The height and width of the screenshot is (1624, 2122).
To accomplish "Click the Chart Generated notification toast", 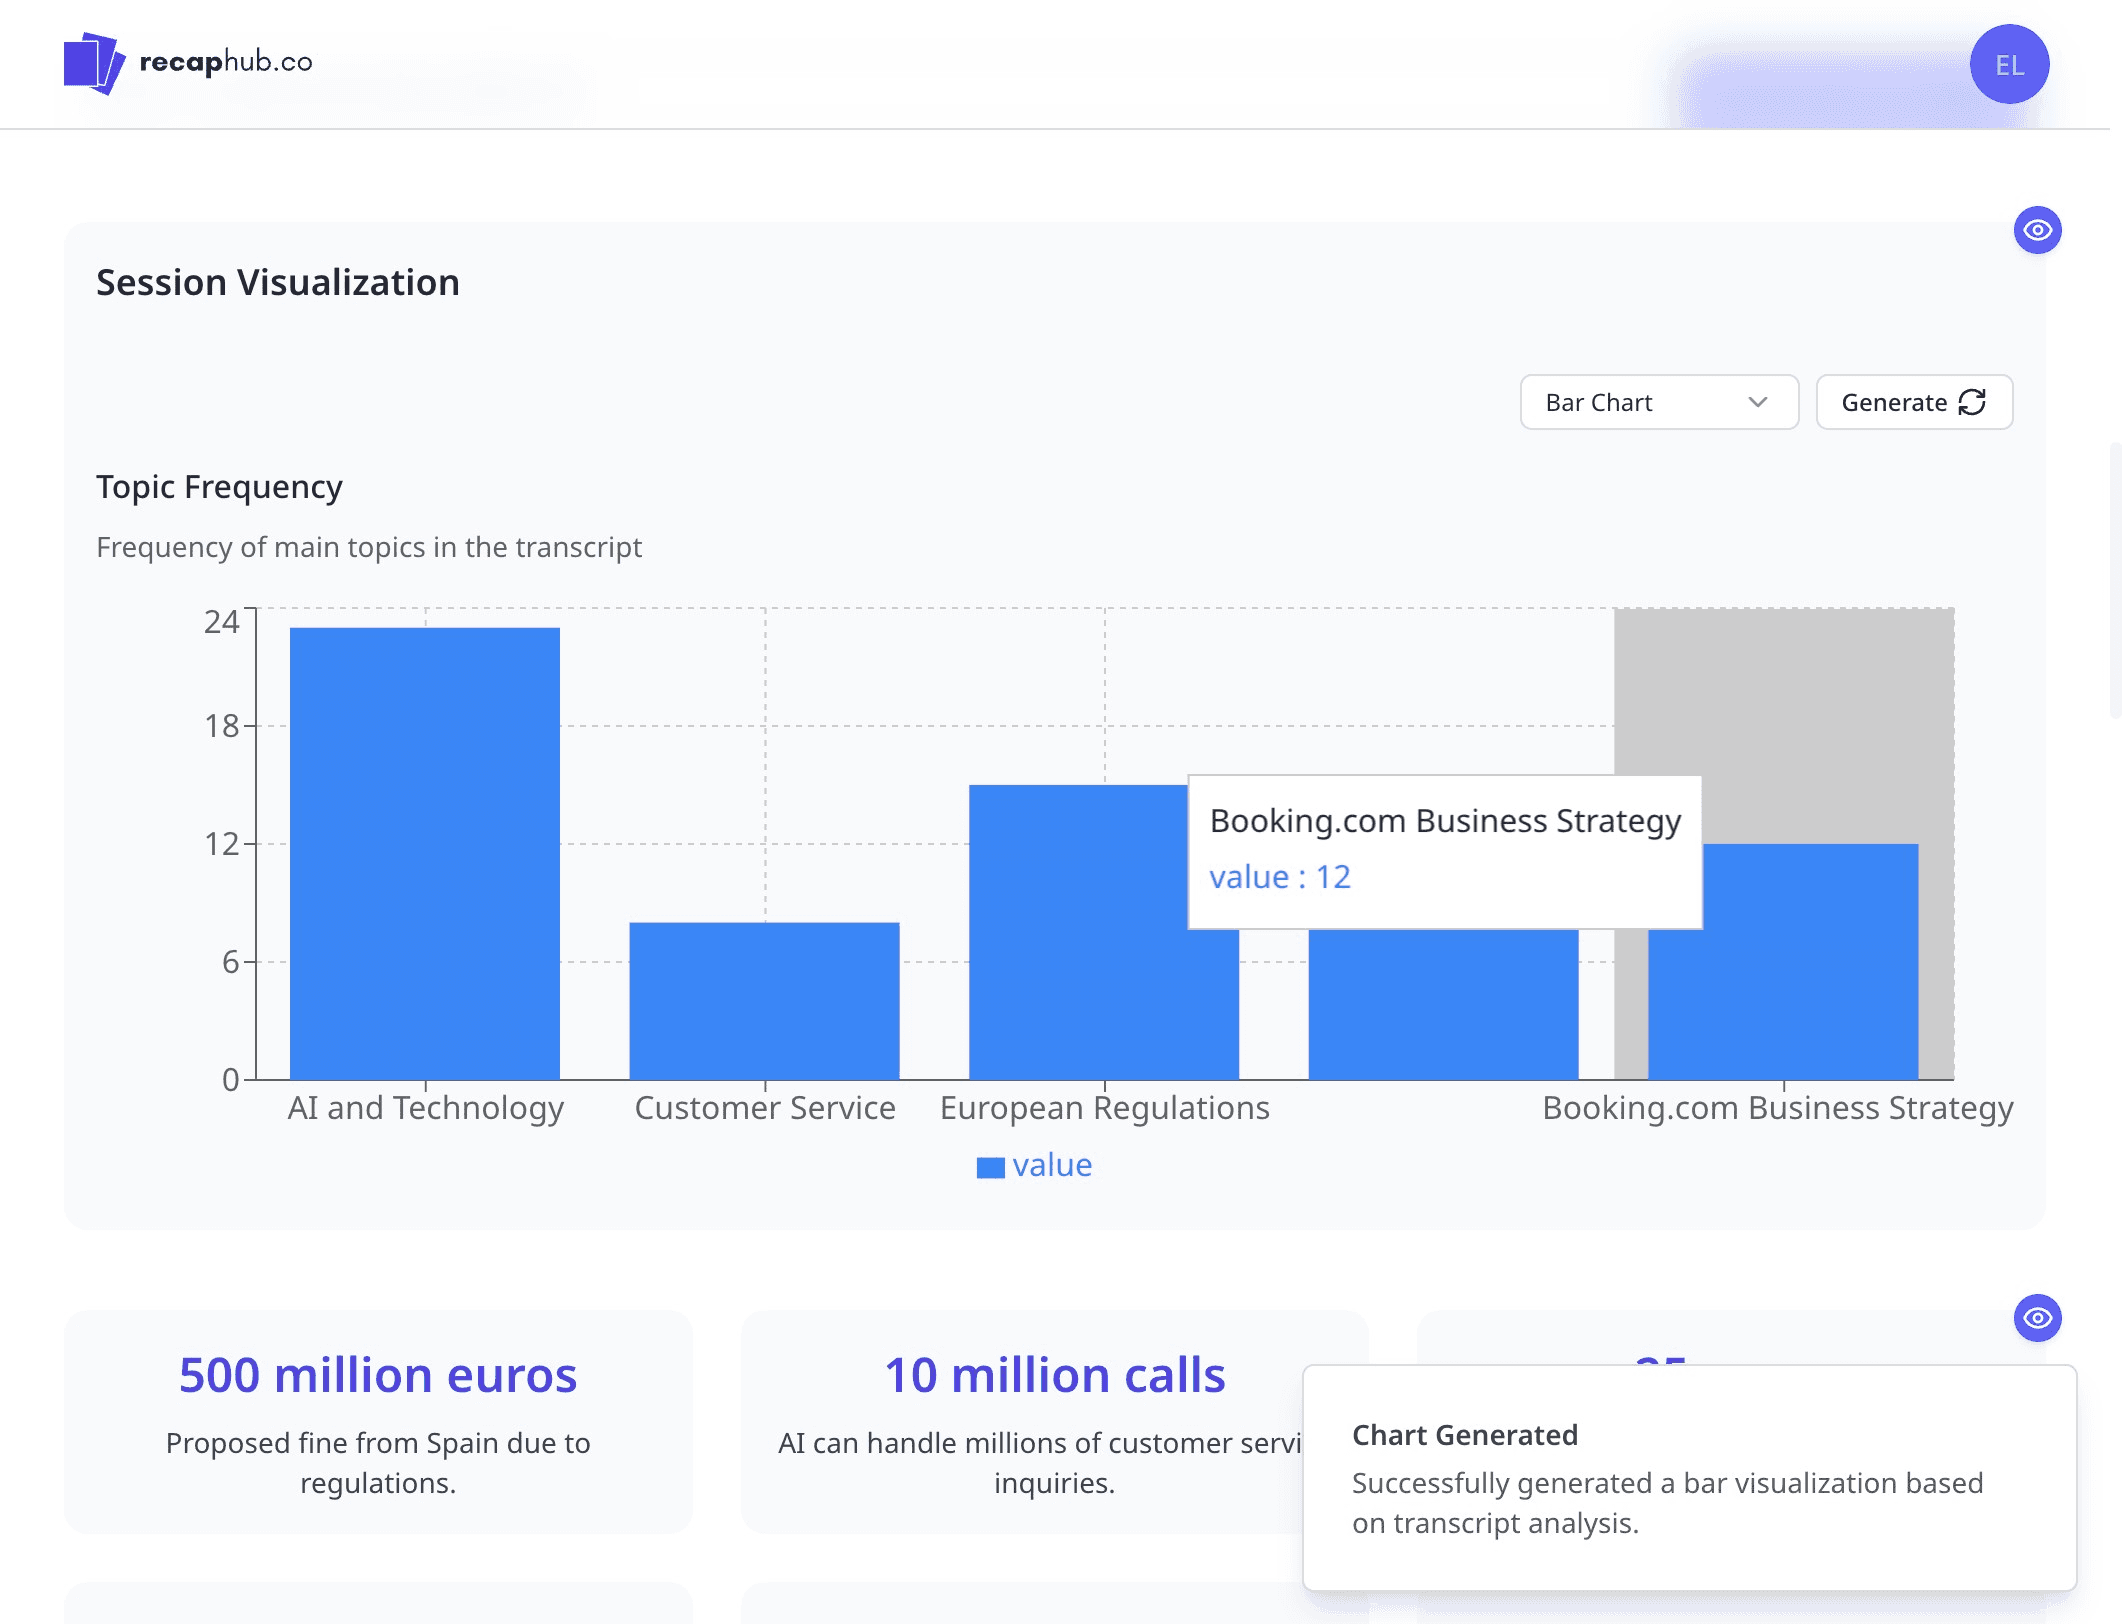I will (x=1689, y=1477).
